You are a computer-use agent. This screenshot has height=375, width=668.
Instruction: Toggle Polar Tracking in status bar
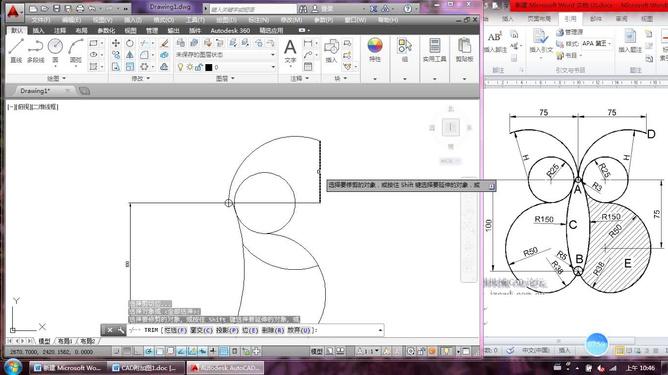[148, 351]
